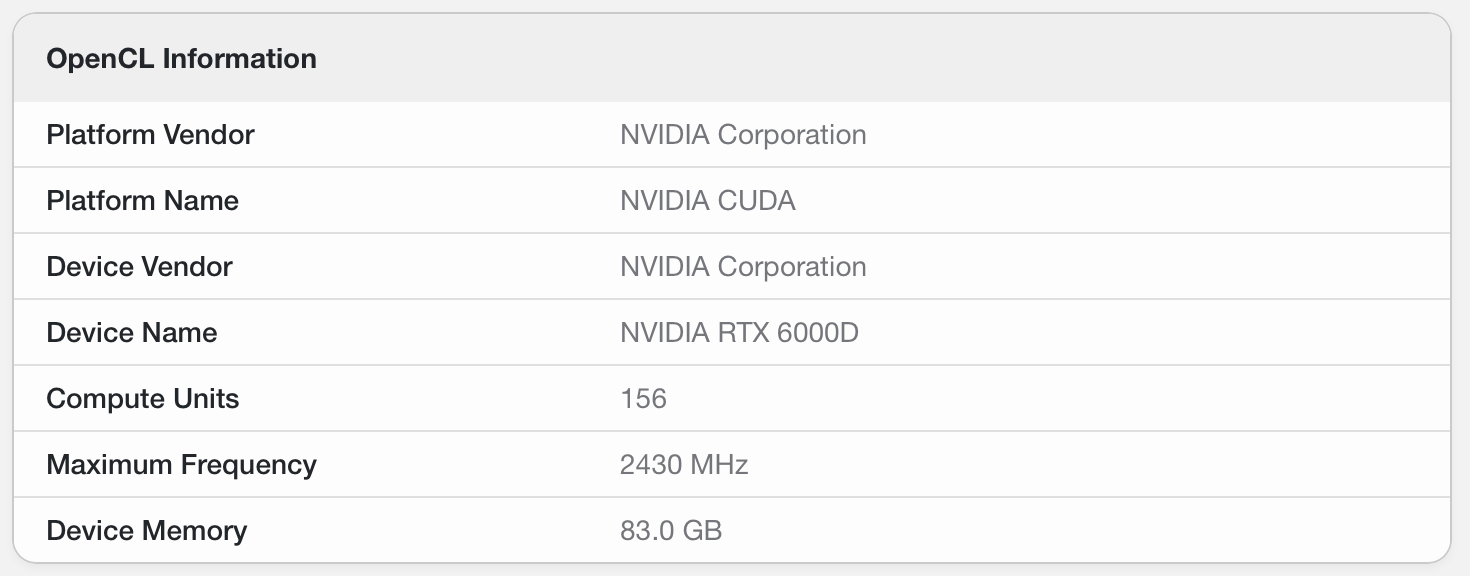Select the Compute Units label
1470x576 pixels.
pos(143,399)
